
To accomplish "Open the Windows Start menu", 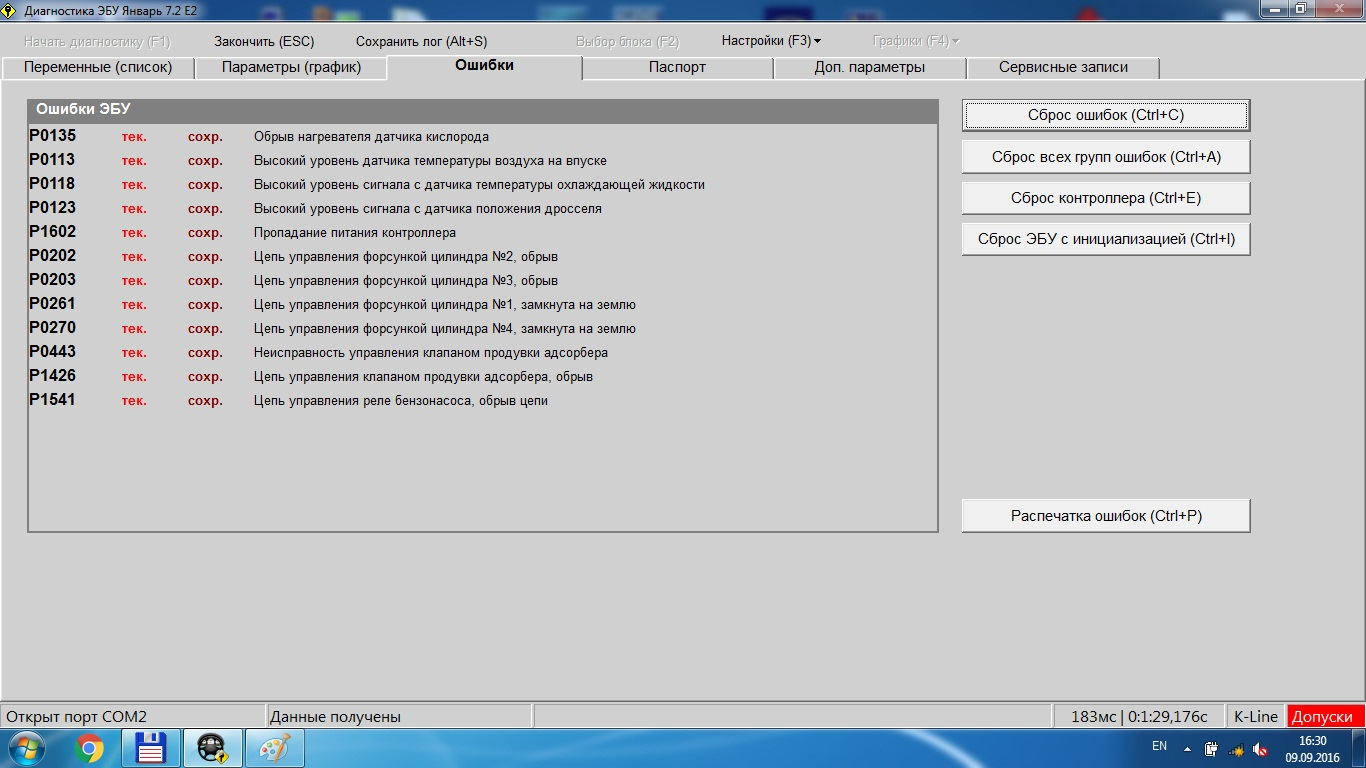I will pyautogui.click(x=26, y=748).
